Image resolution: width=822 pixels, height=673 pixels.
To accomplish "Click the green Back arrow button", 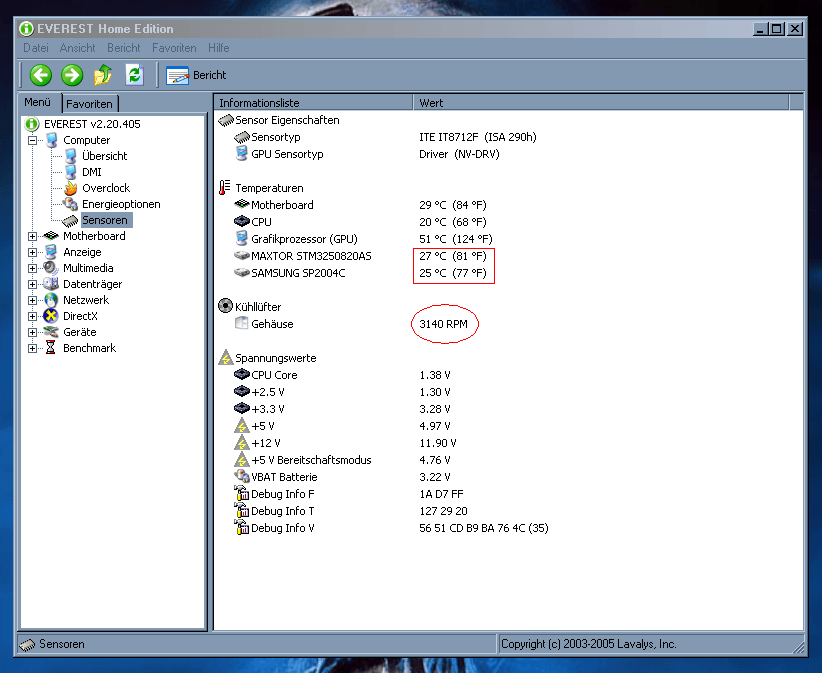I will pos(40,75).
